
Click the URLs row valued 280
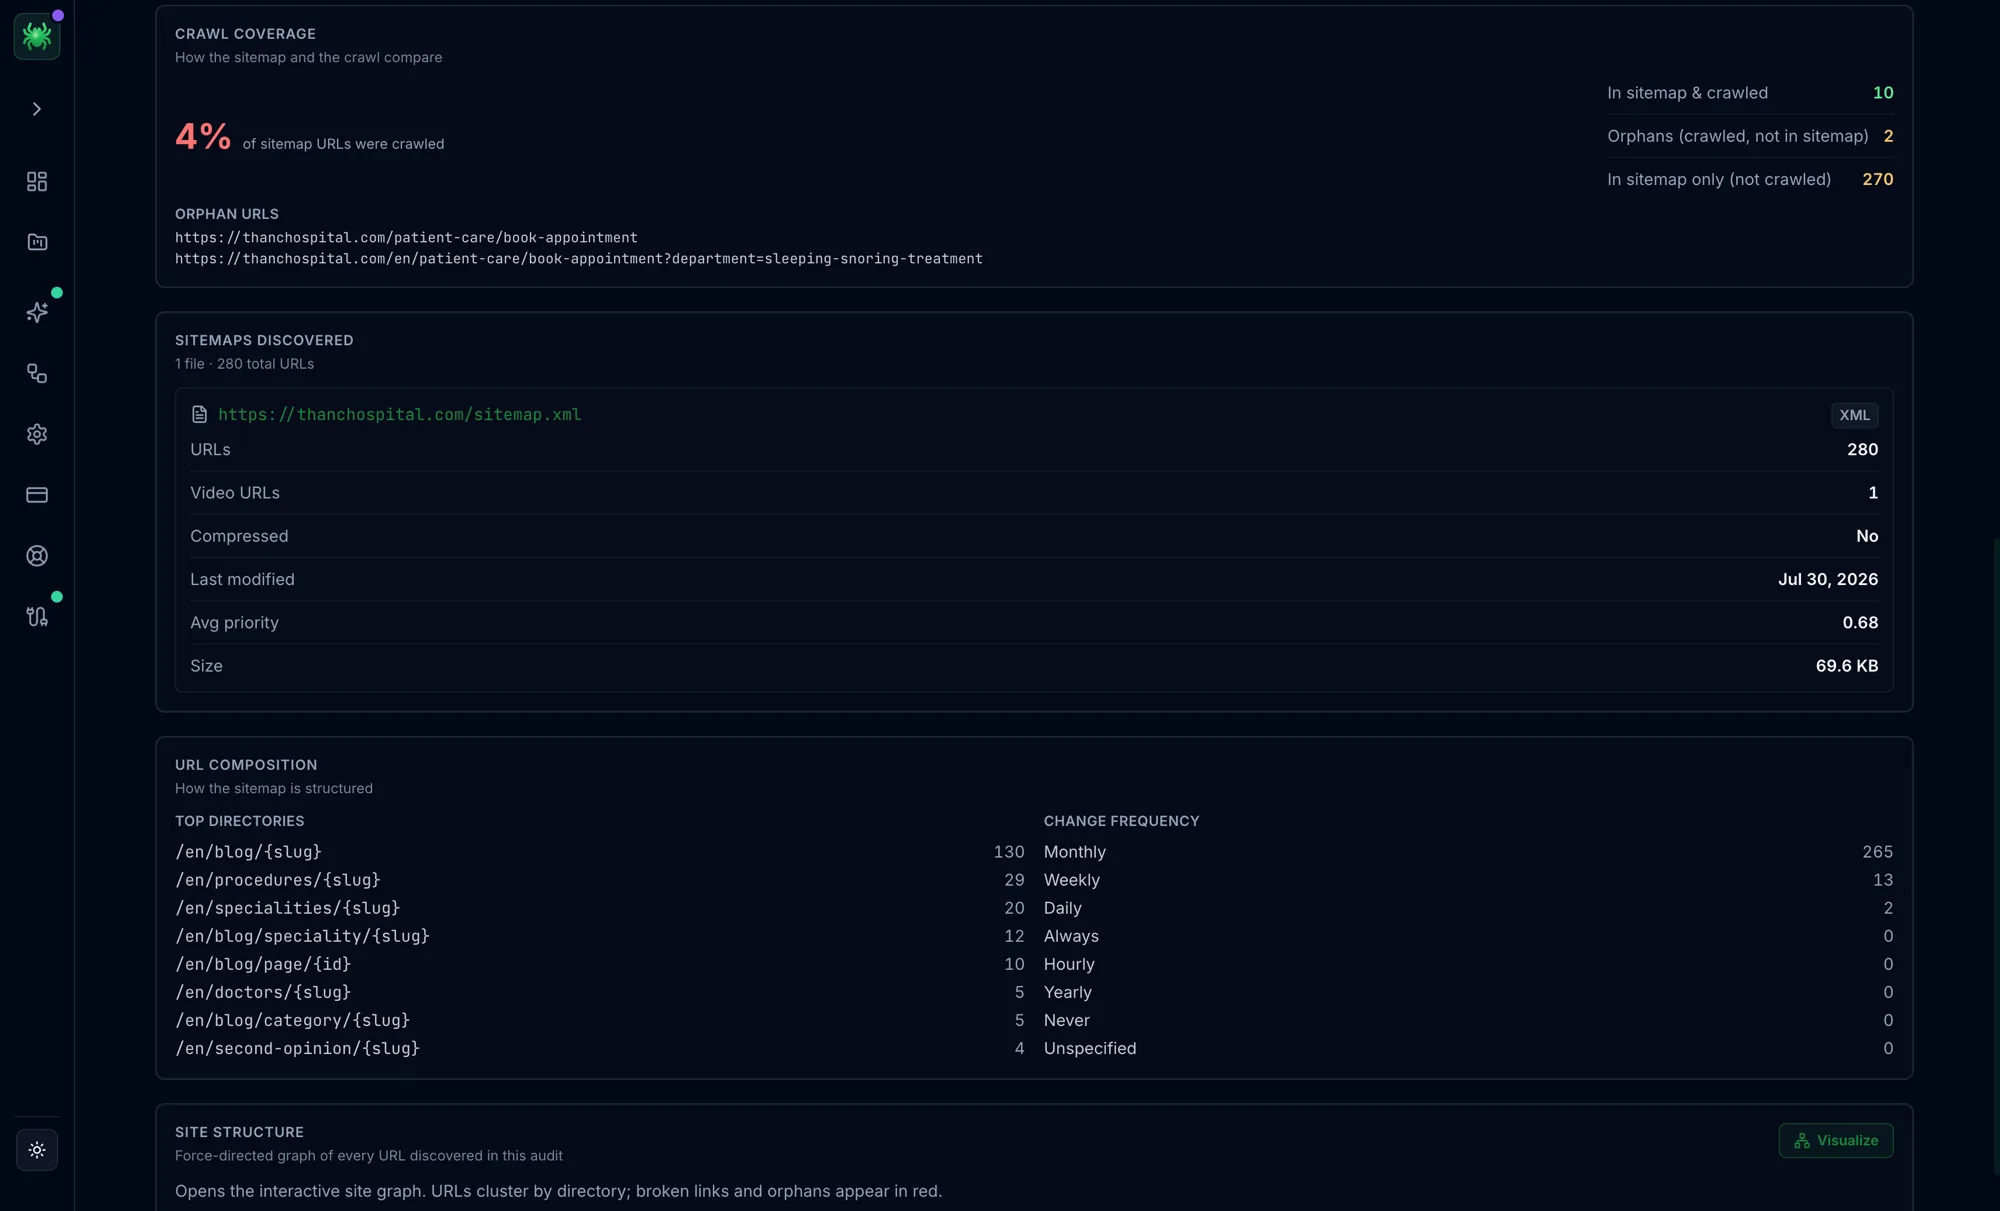(x=1034, y=449)
